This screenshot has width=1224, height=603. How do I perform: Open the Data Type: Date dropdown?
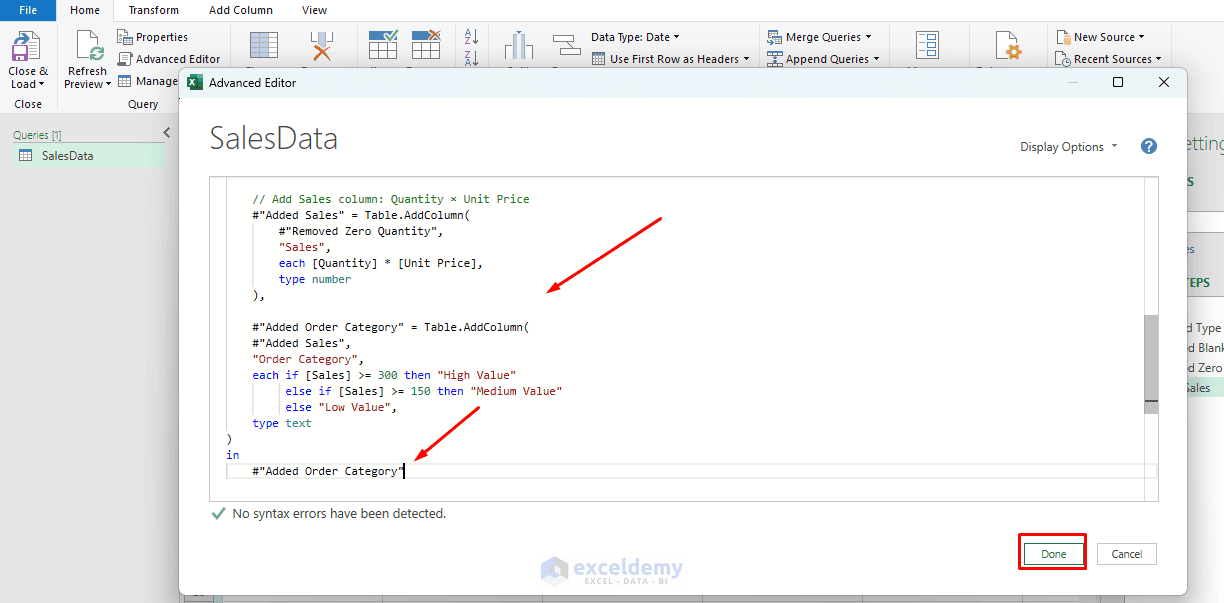(x=636, y=37)
